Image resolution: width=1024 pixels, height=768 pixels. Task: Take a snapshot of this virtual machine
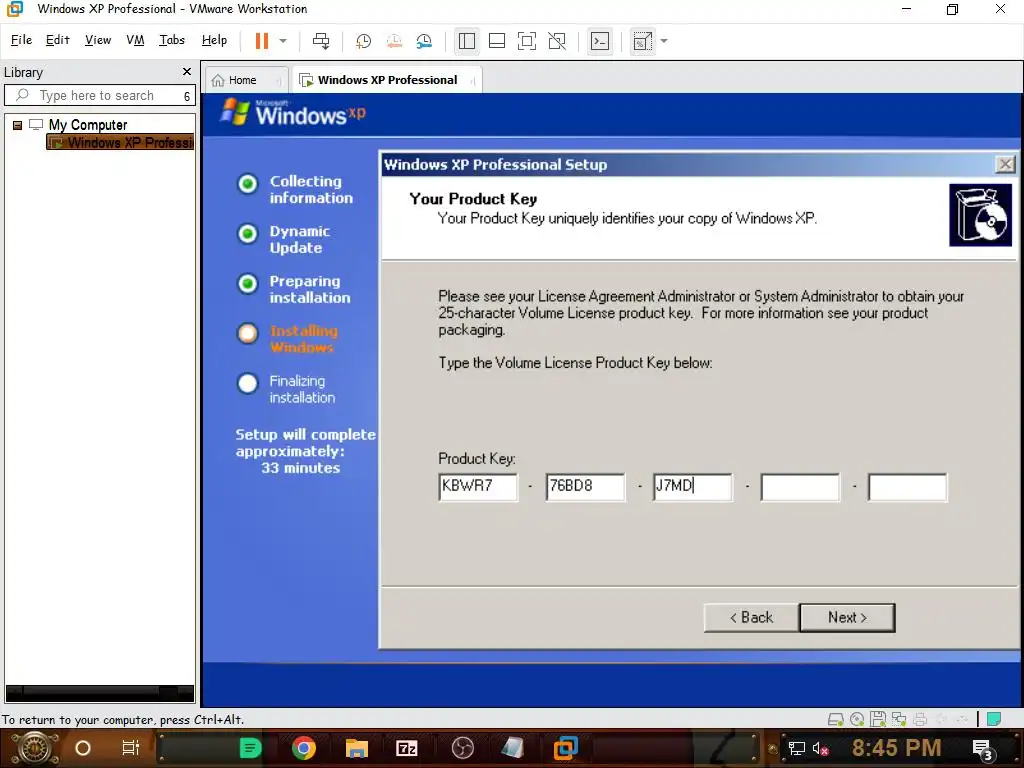point(363,41)
